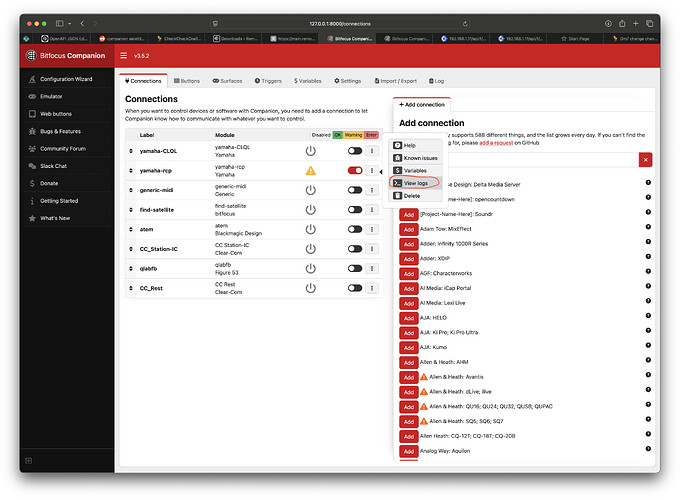Image resolution: width=681 pixels, height=500 pixels.
Task: Open the find-satellite row options menu
Action: point(372,209)
